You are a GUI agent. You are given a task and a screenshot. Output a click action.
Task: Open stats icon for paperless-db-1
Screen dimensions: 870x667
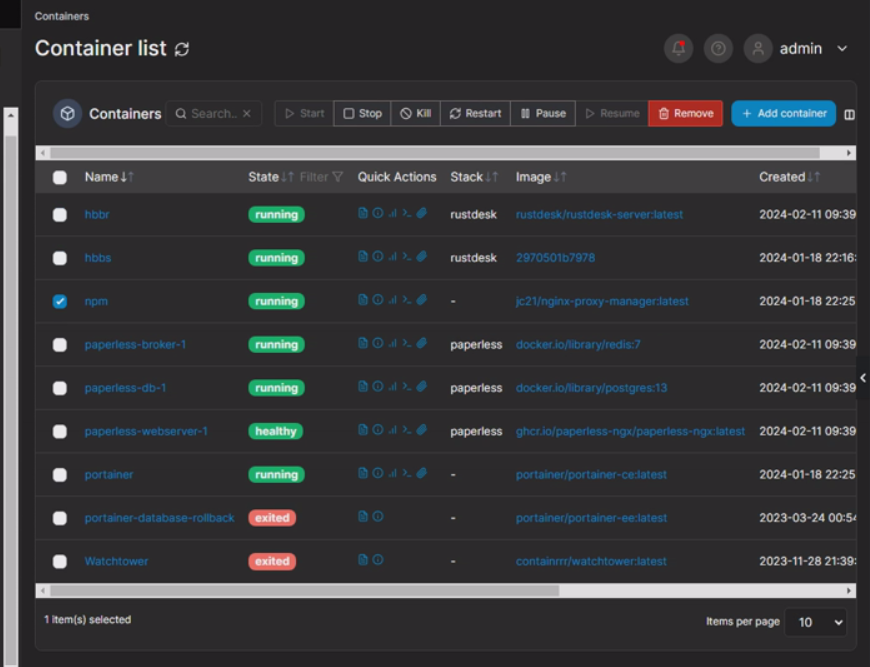[x=392, y=386]
